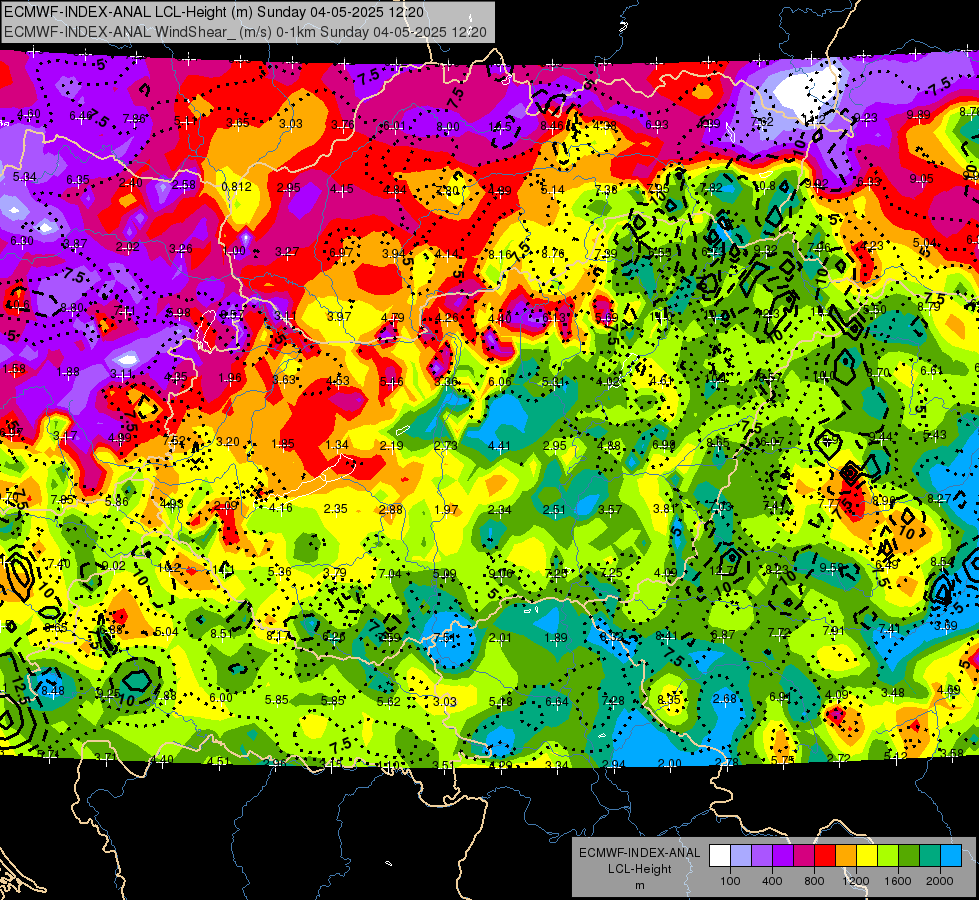Click the grid value 2.40
979x900 pixels.
130,182
